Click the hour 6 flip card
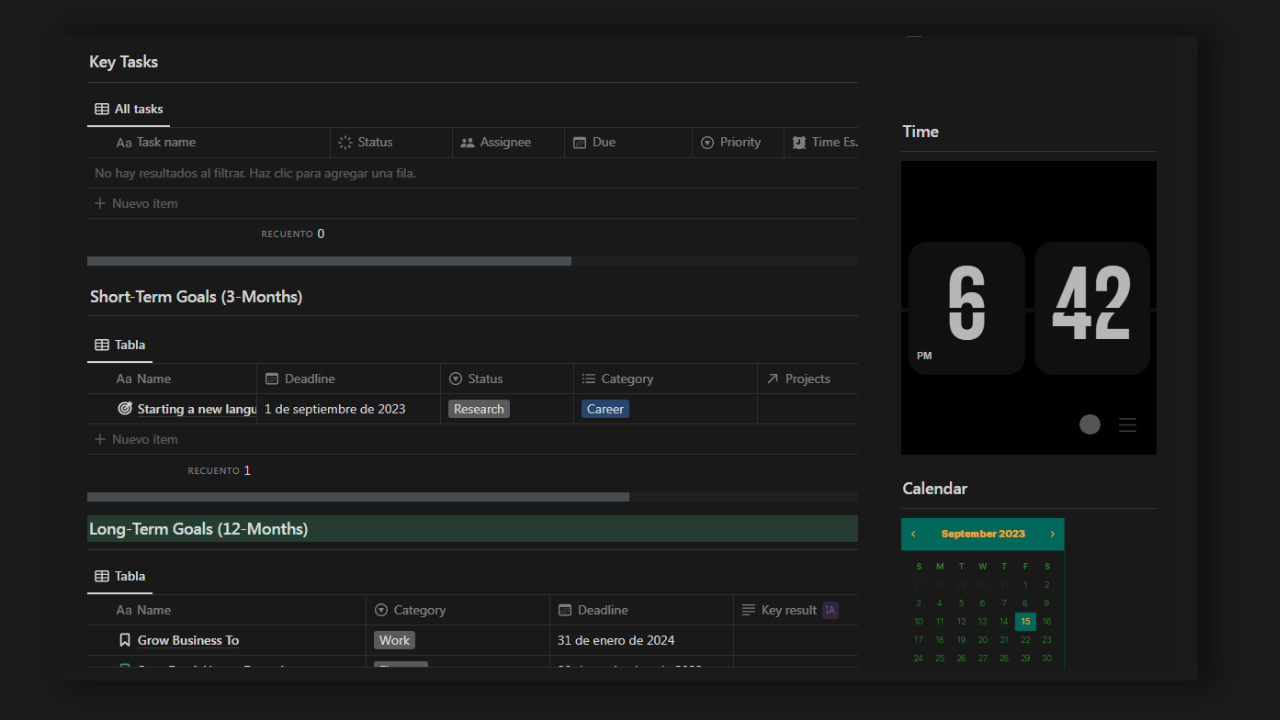This screenshot has height=720, width=1280. click(x=967, y=308)
